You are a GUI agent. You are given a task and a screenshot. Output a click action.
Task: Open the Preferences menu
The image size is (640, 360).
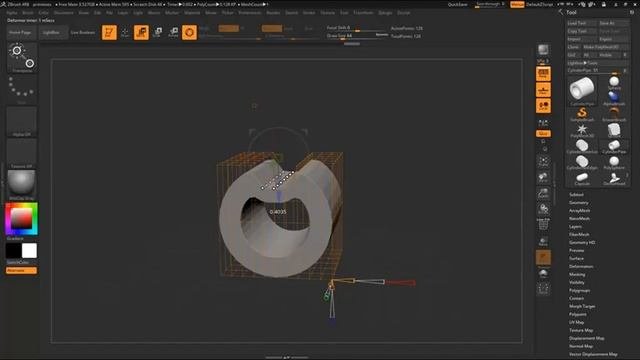250,13
